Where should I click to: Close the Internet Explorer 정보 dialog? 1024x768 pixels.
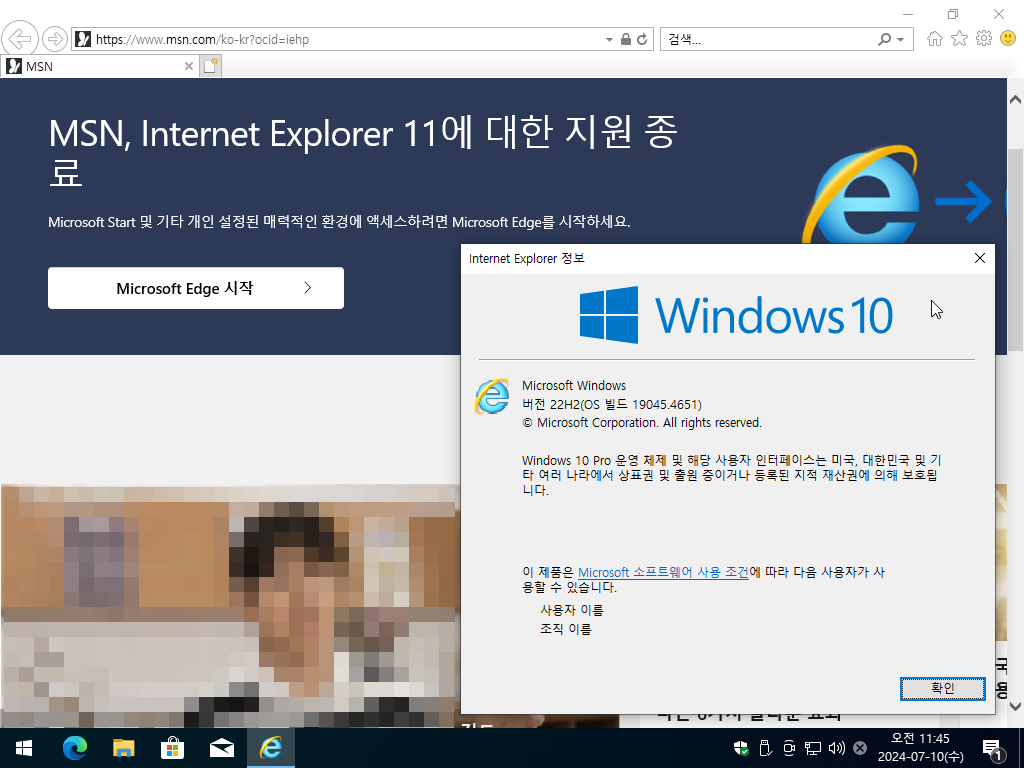[980, 258]
